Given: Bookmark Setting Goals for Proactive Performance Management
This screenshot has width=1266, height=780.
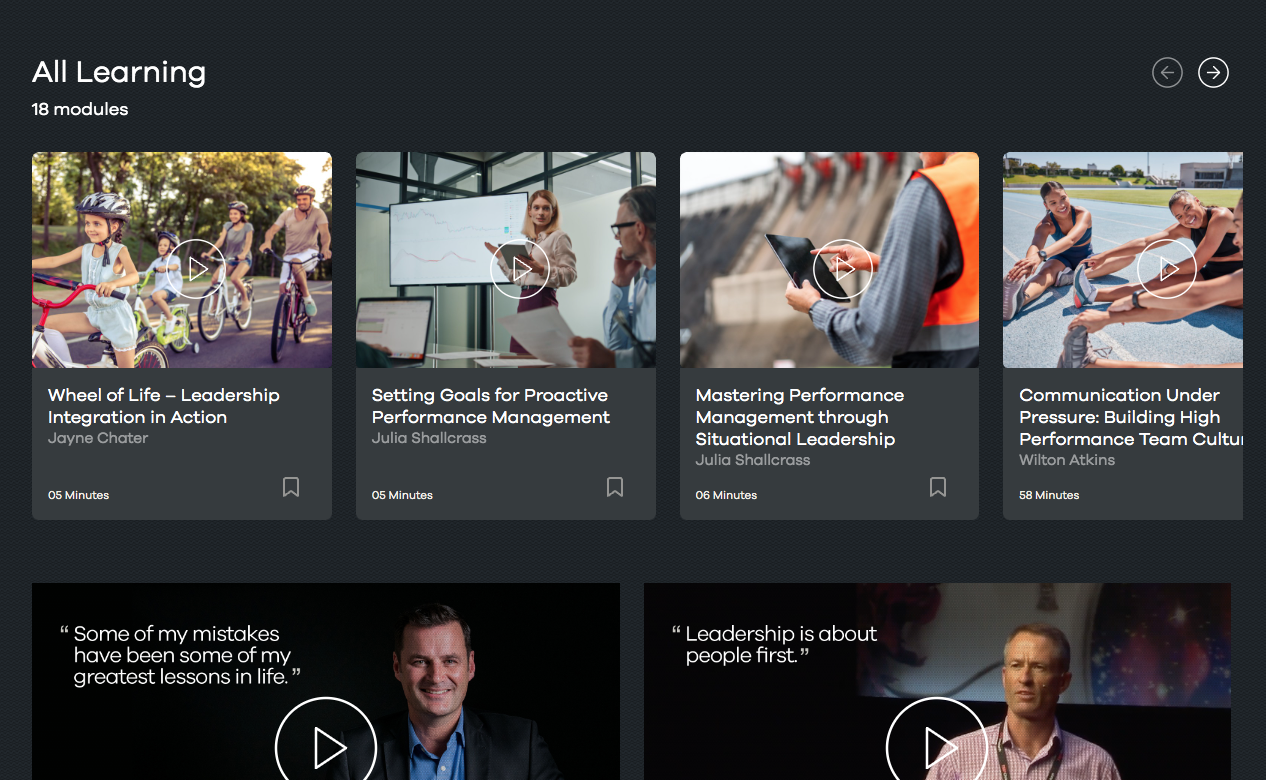Looking at the screenshot, I should pyautogui.click(x=615, y=487).
